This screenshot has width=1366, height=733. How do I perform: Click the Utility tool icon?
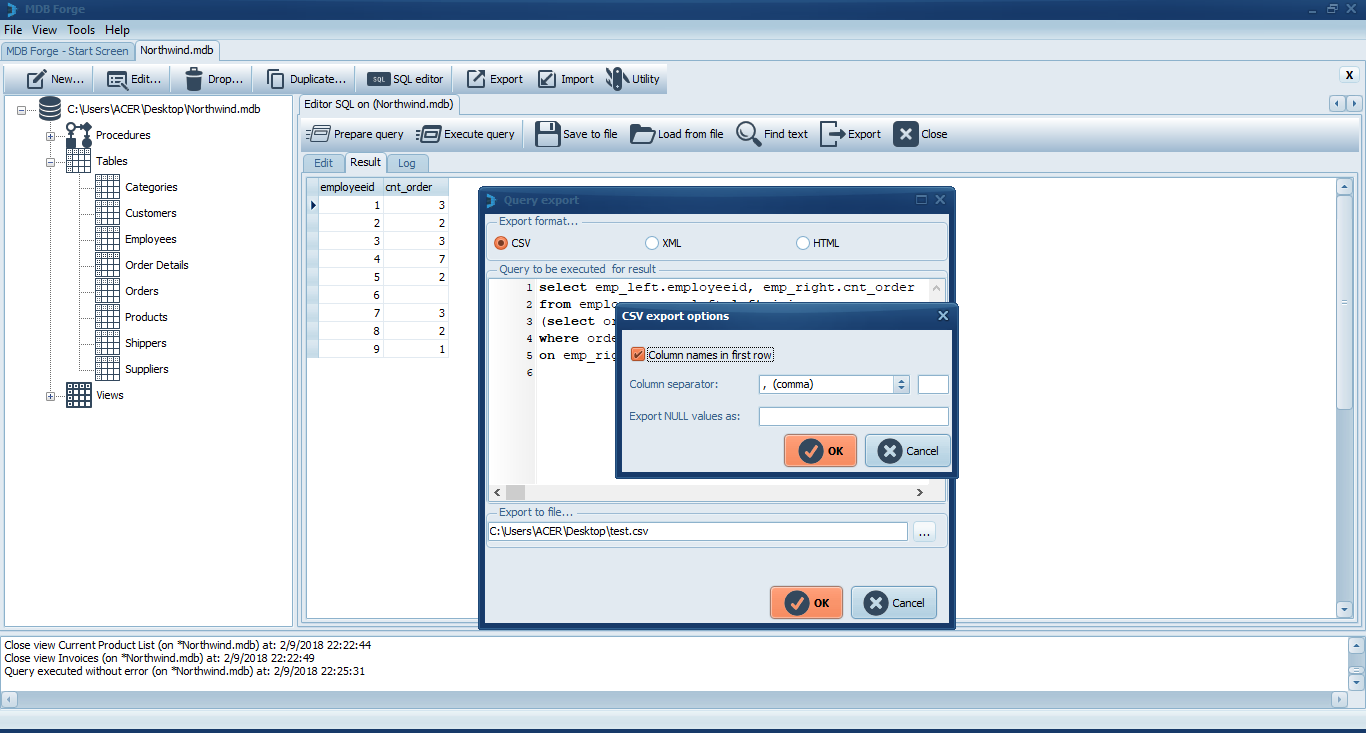(x=617, y=79)
